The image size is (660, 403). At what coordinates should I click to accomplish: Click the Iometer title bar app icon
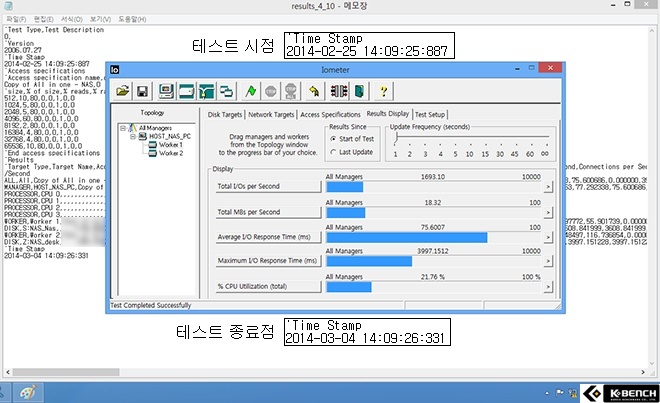[114, 69]
